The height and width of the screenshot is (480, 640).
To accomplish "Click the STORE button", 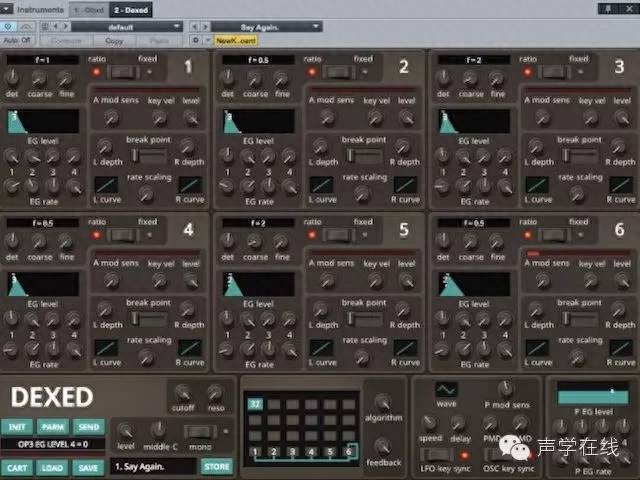I will pyautogui.click(x=217, y=467).
